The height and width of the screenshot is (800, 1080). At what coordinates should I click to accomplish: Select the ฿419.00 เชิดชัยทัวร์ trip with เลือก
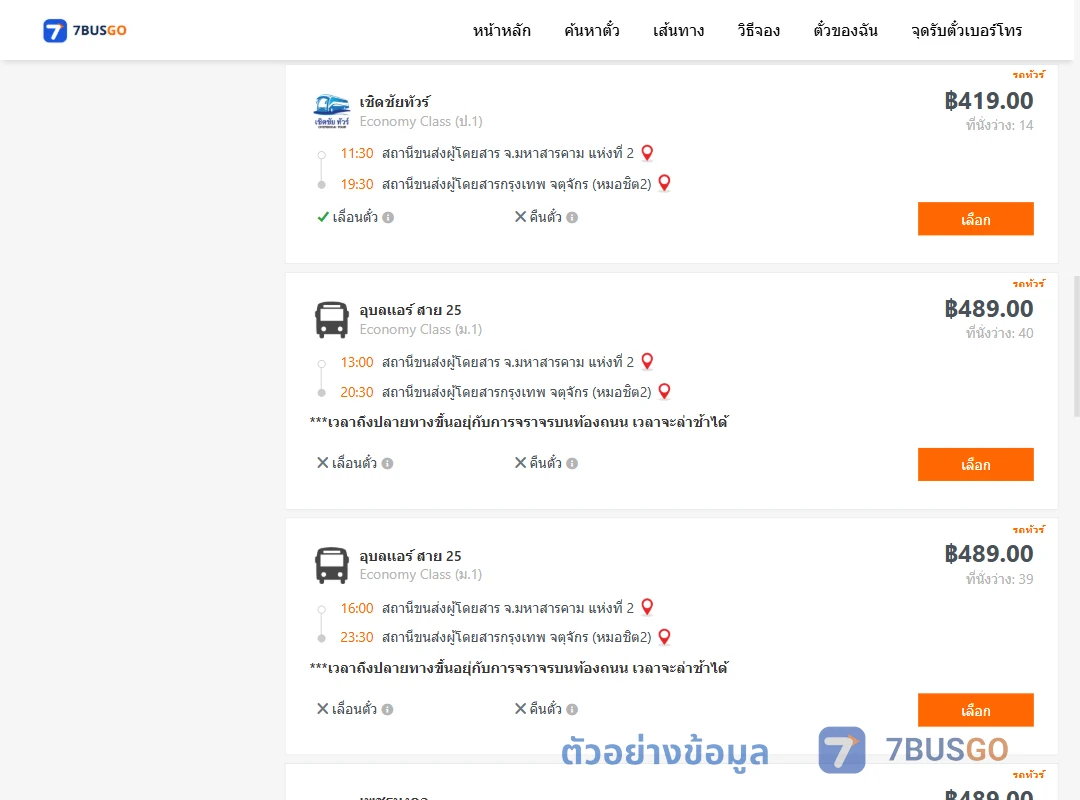coord(975,219)
